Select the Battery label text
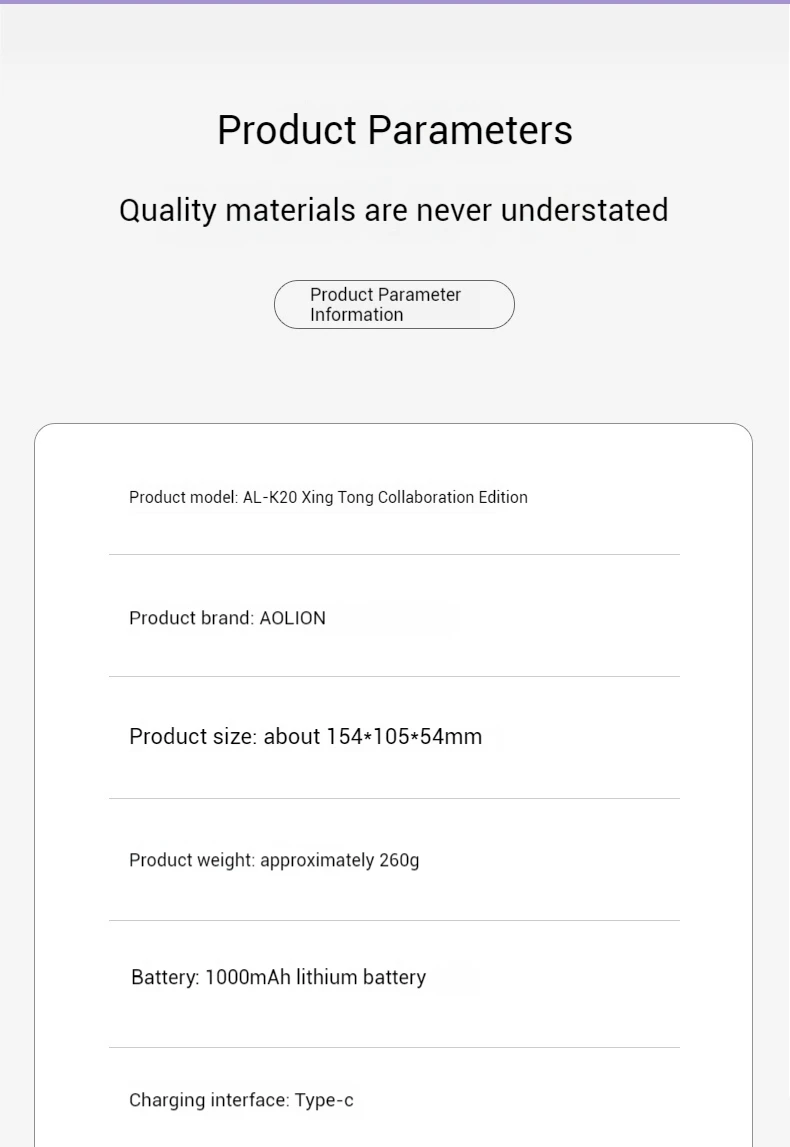This screenshot has width=790, height=1147. (x=165, y=978)
